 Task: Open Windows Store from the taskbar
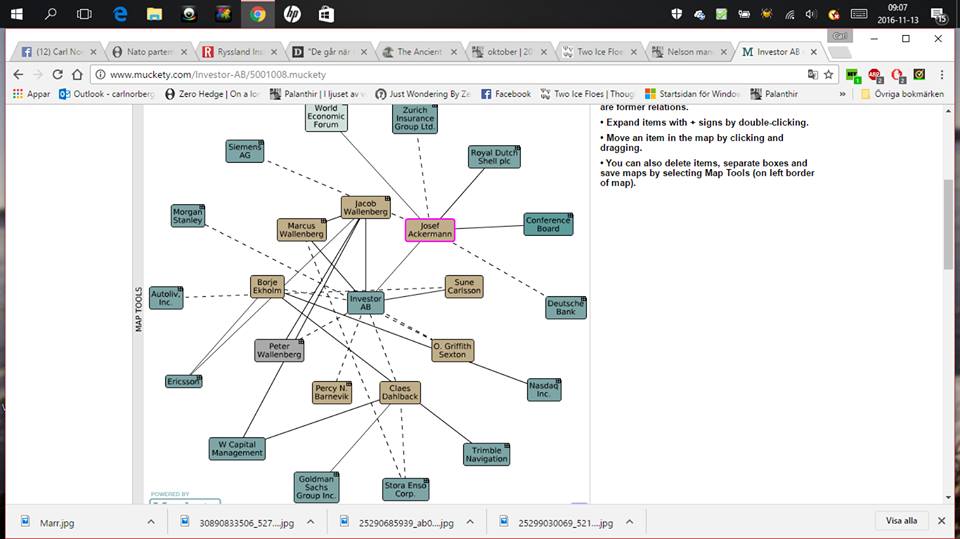point(325,14)
